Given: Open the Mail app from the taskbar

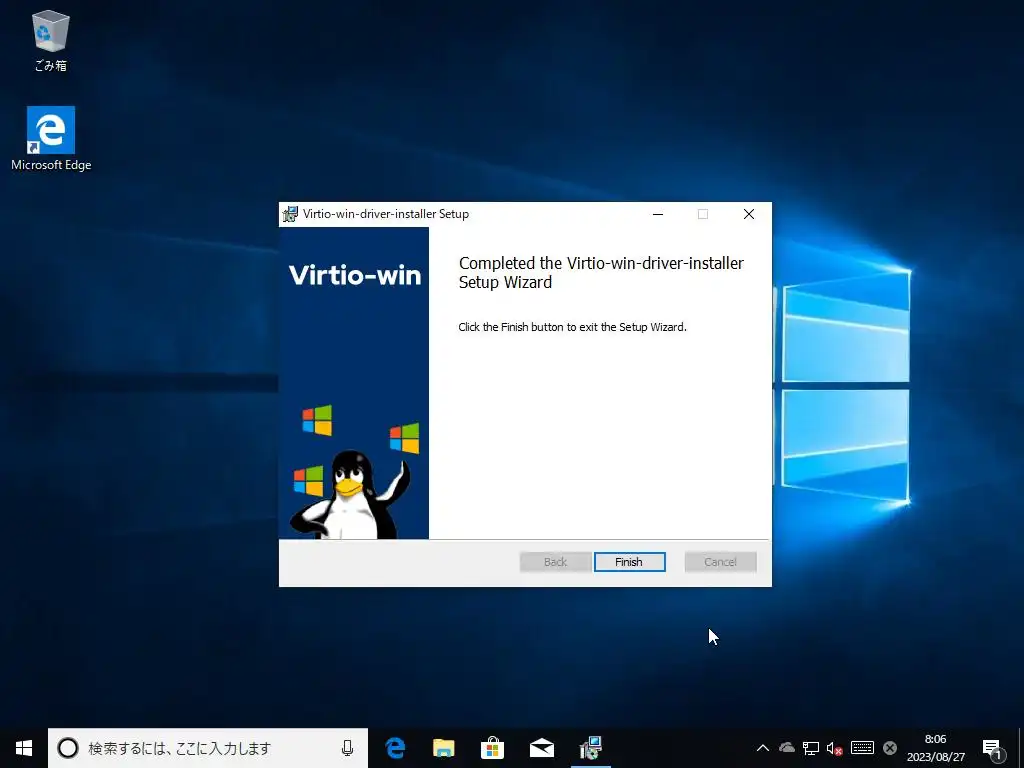Looking at the screenshot, I should pos(541,748).
